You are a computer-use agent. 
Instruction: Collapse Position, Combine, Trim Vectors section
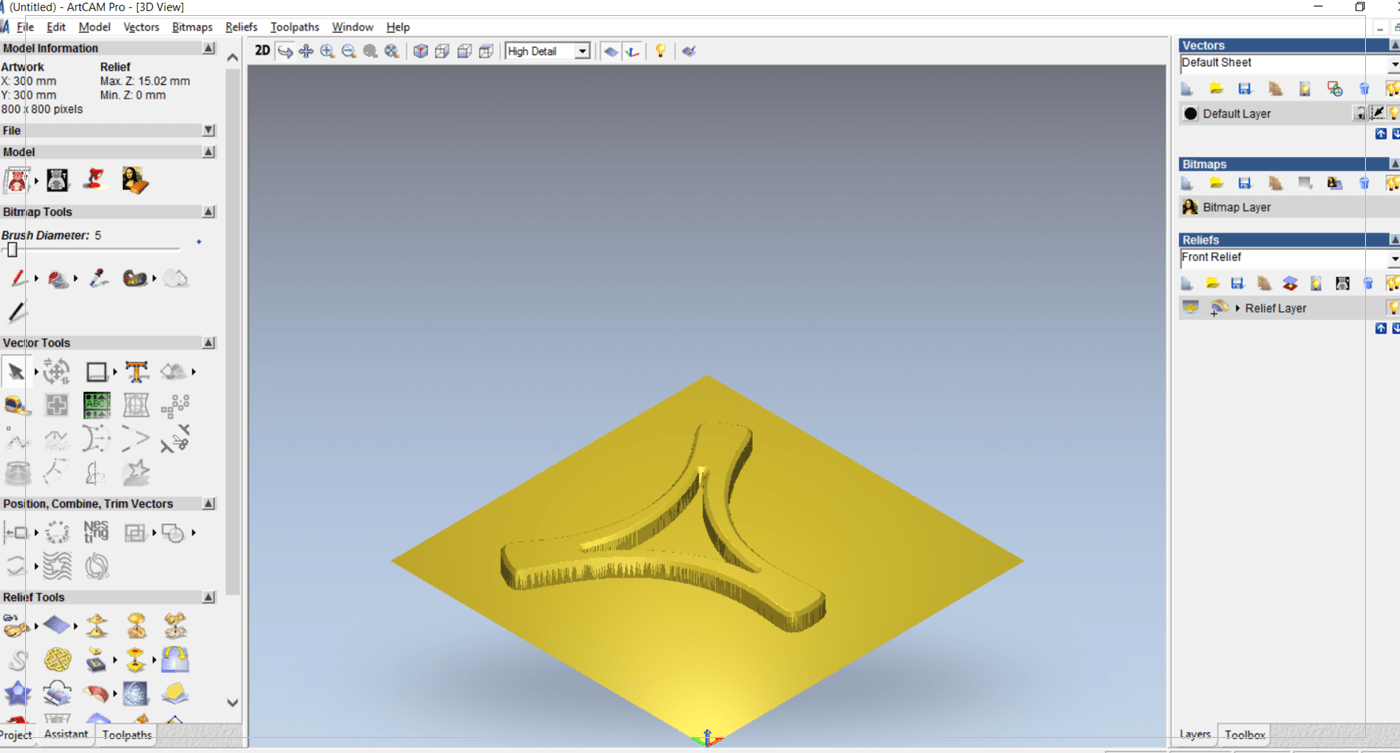tap(208, 504)
